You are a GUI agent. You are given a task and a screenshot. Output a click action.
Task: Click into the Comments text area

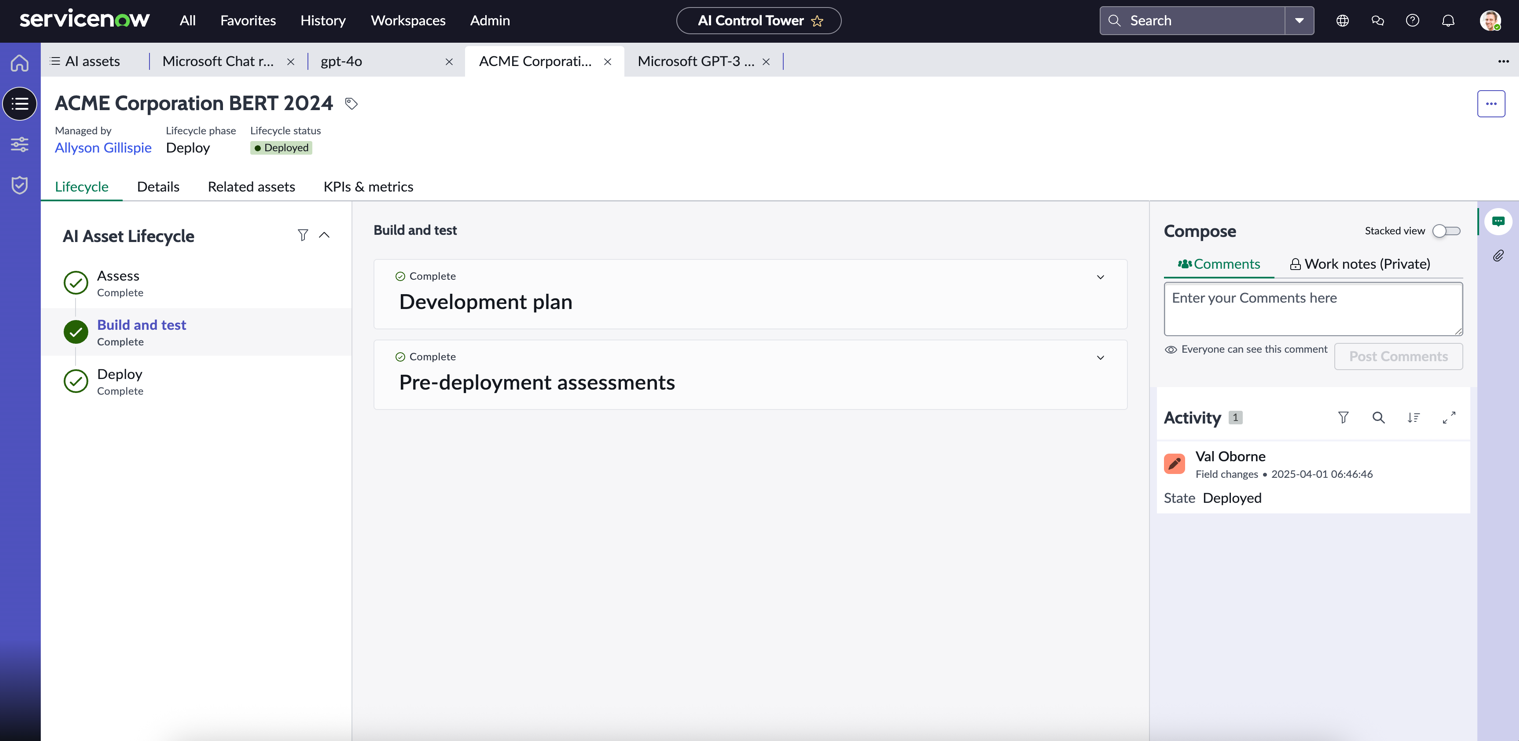click(x=1313, y=309)
